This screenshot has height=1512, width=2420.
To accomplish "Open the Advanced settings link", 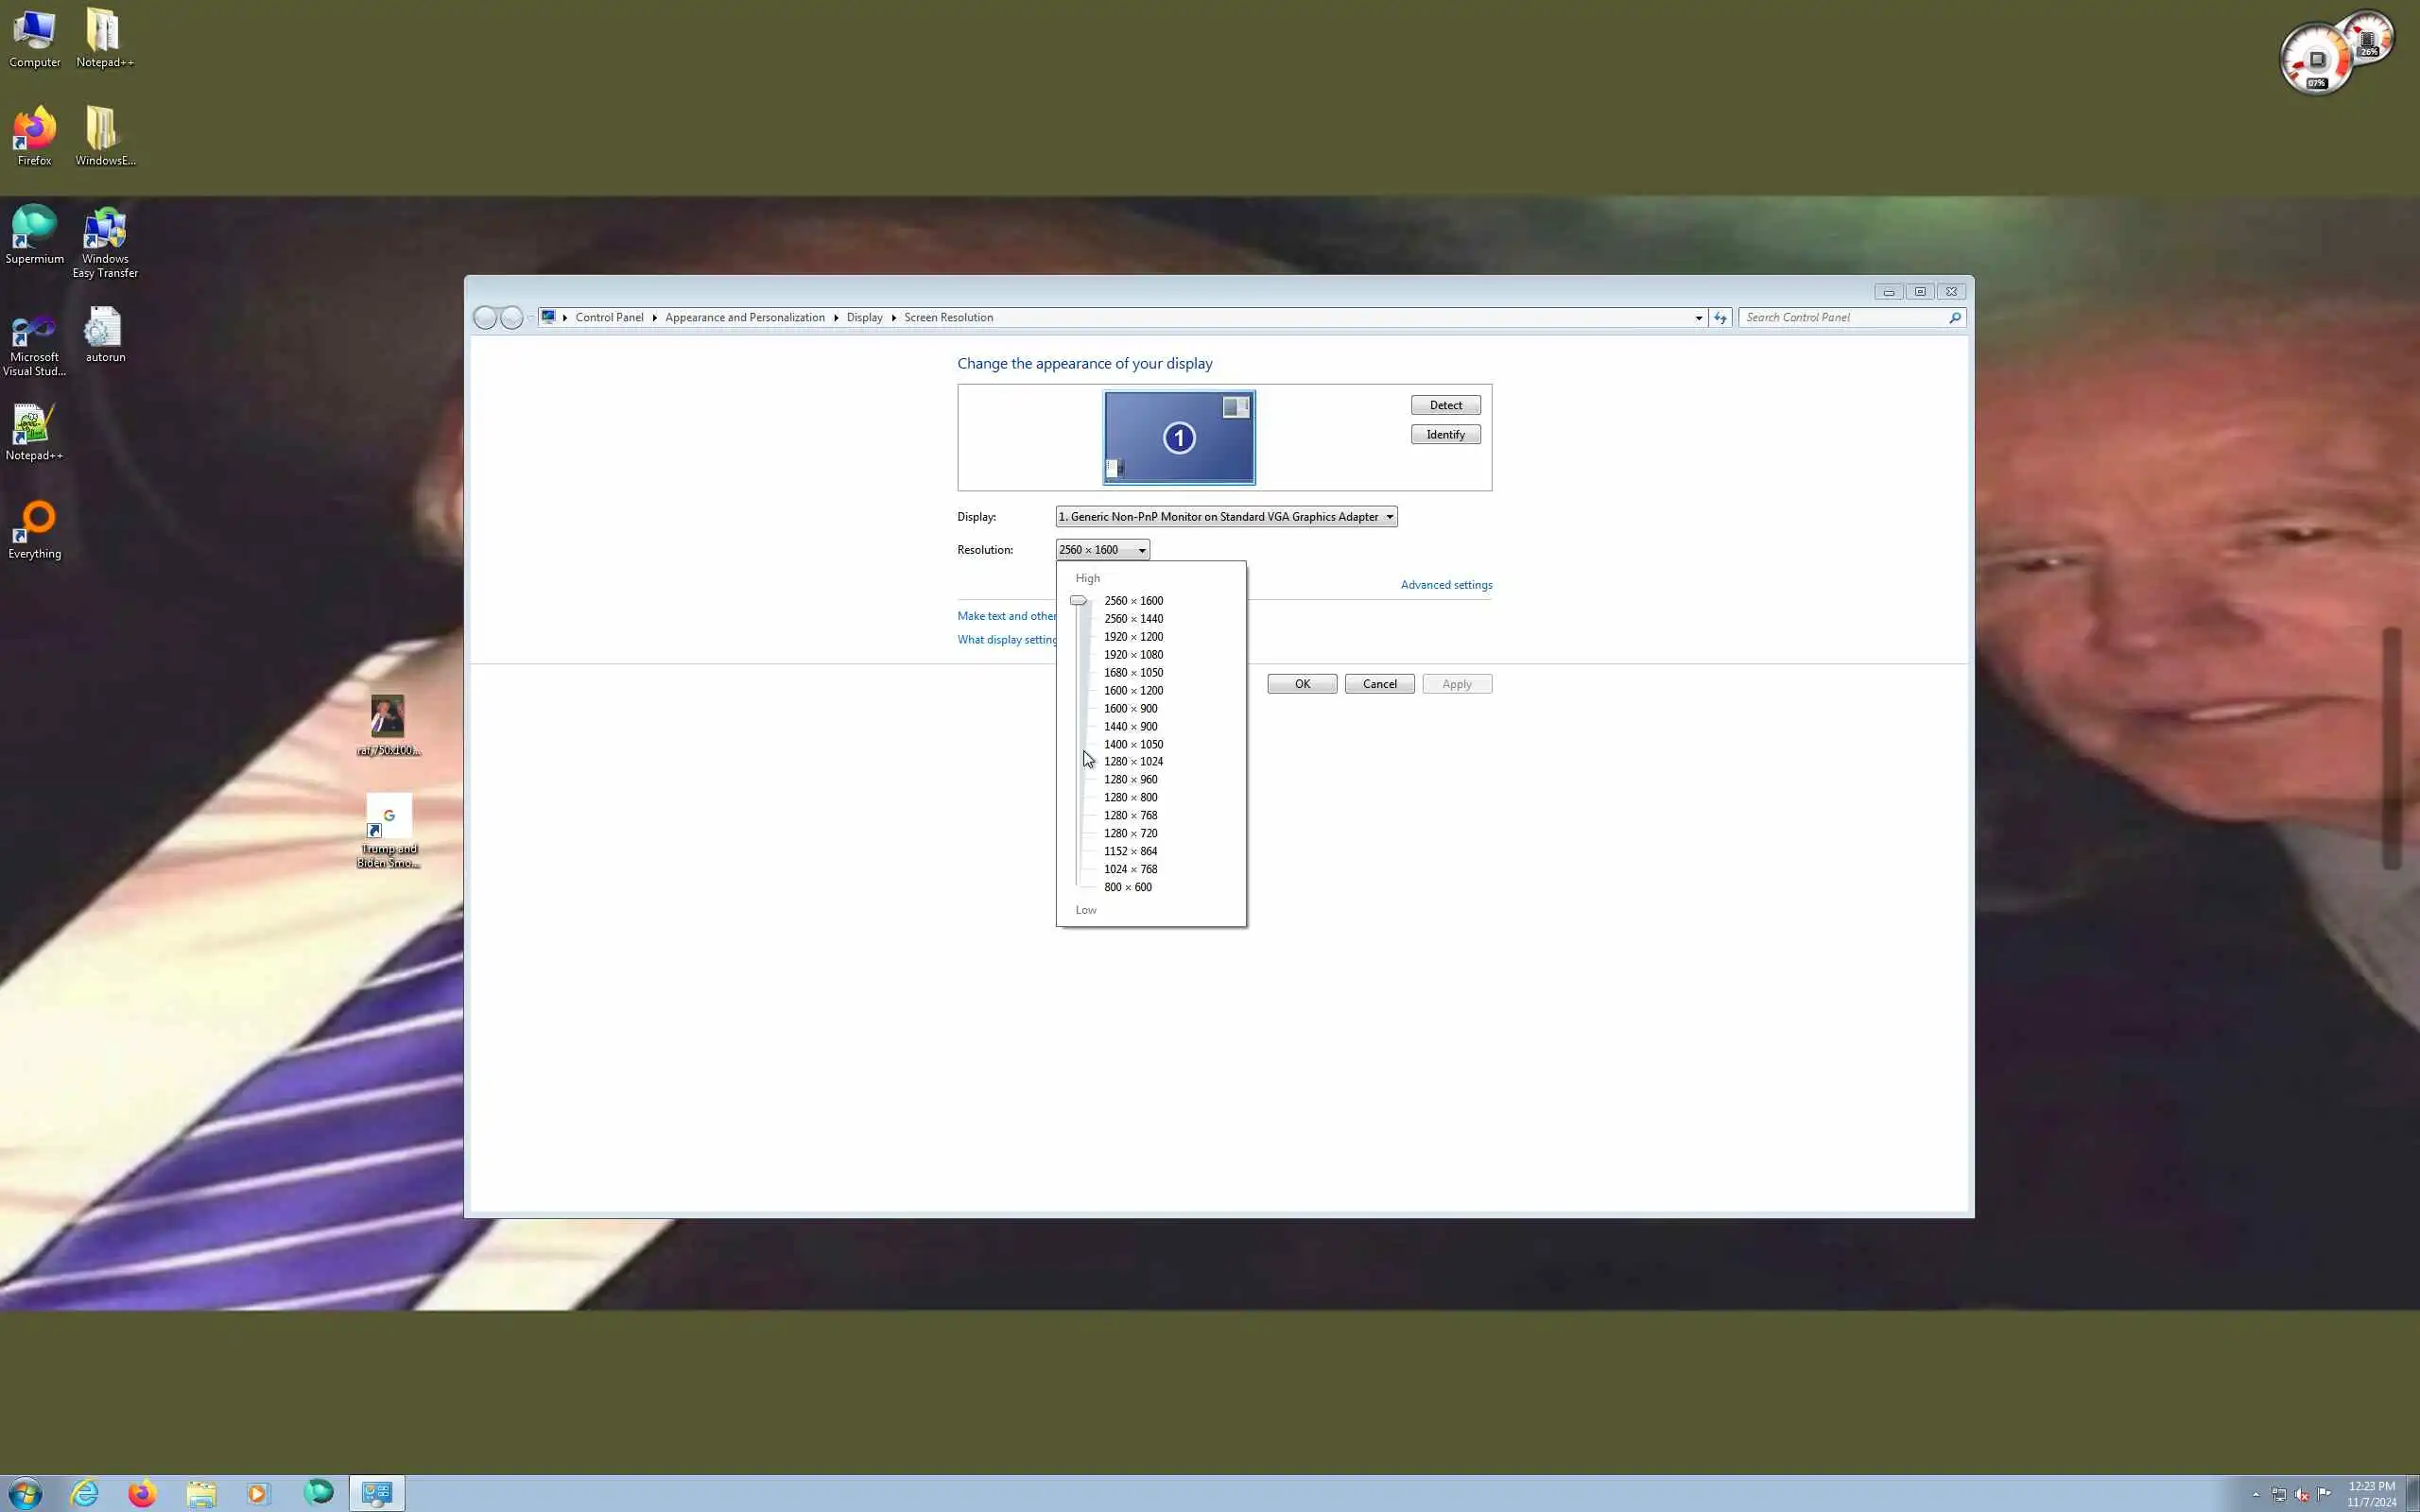I will pos(1446,585).
